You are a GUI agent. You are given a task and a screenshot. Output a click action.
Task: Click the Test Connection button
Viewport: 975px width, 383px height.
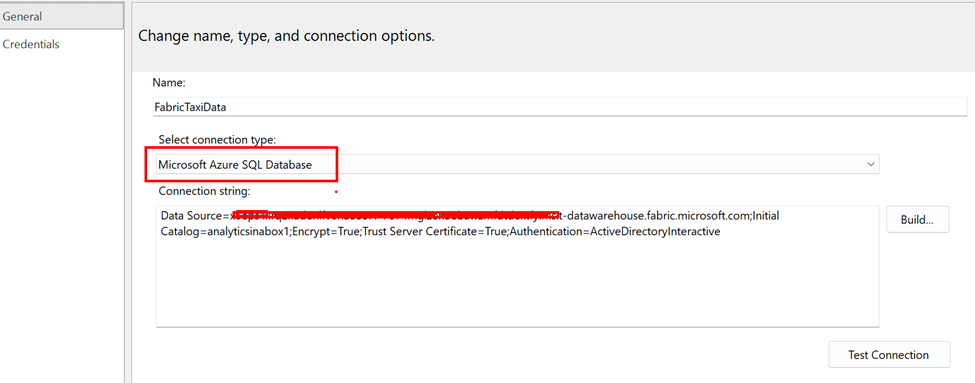[889, 355]
